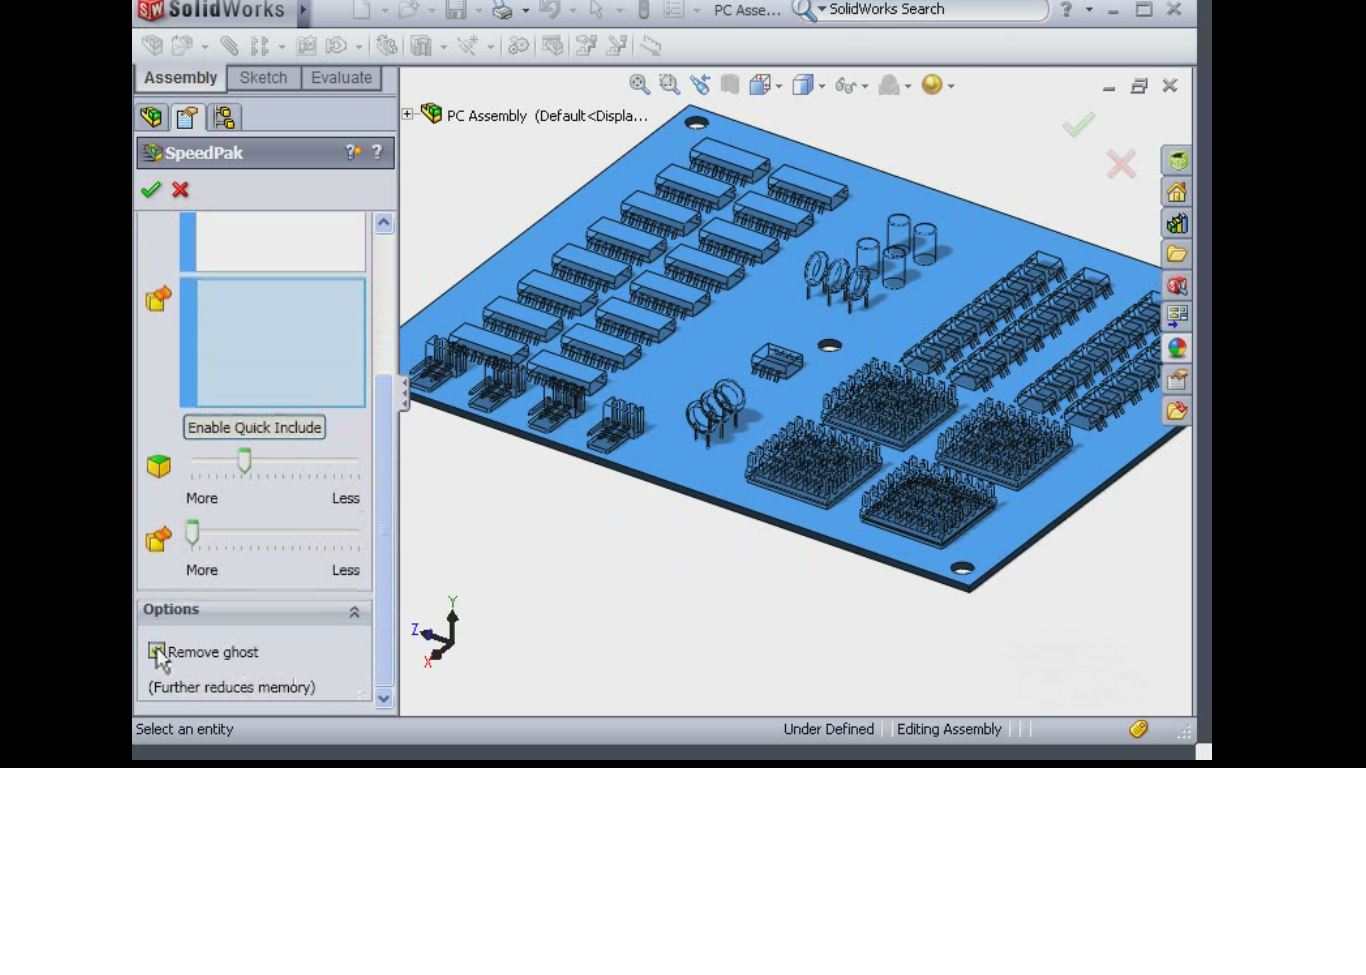Screen dimensions: 1366x975
Task: Cancel SpeedPak with the red X
Action: (180, 190)
